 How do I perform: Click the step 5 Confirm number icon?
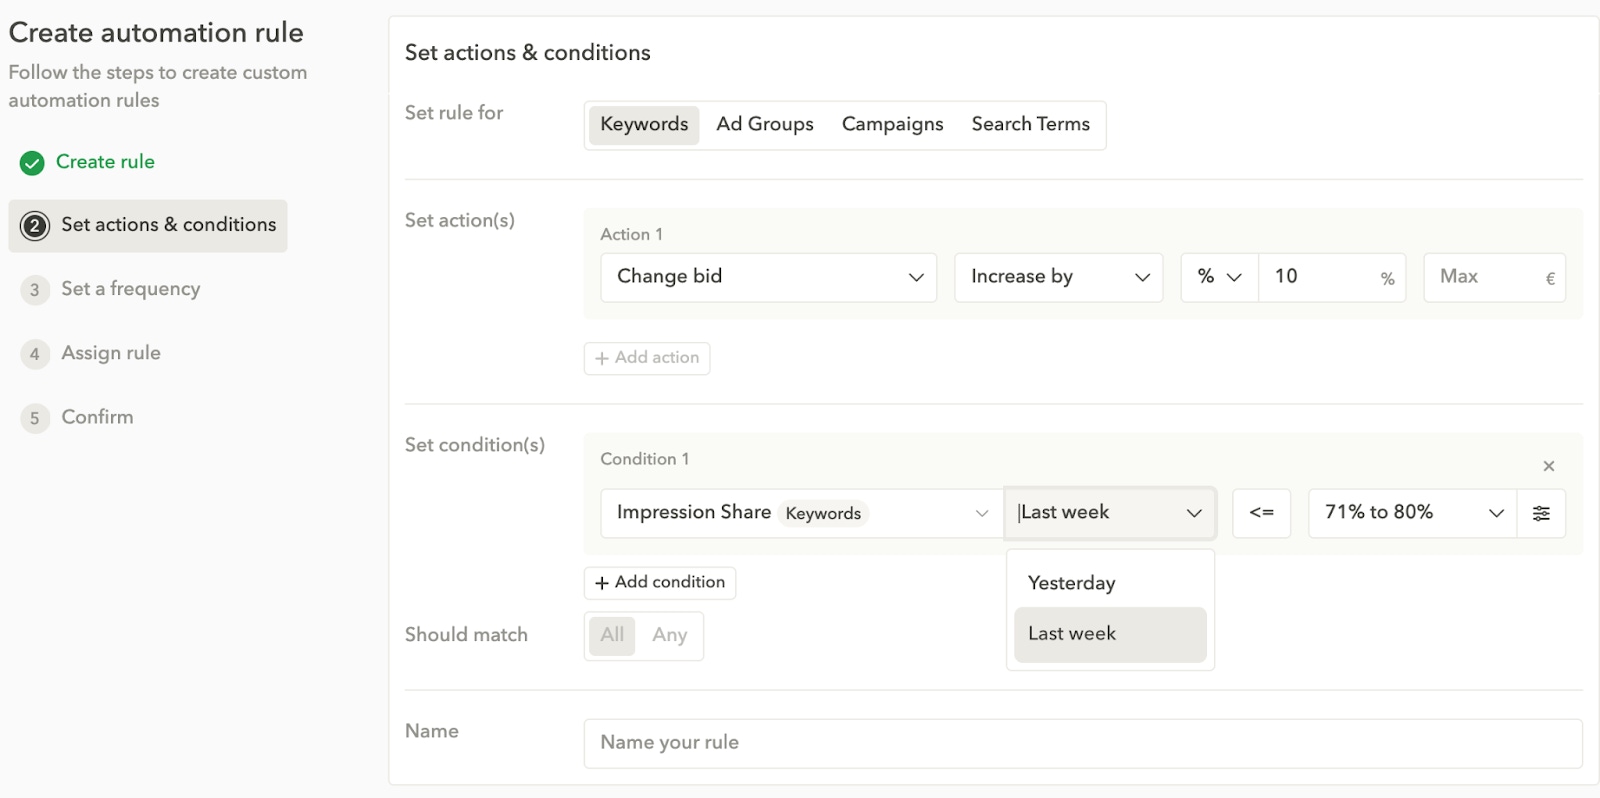[x=35, y=418]
